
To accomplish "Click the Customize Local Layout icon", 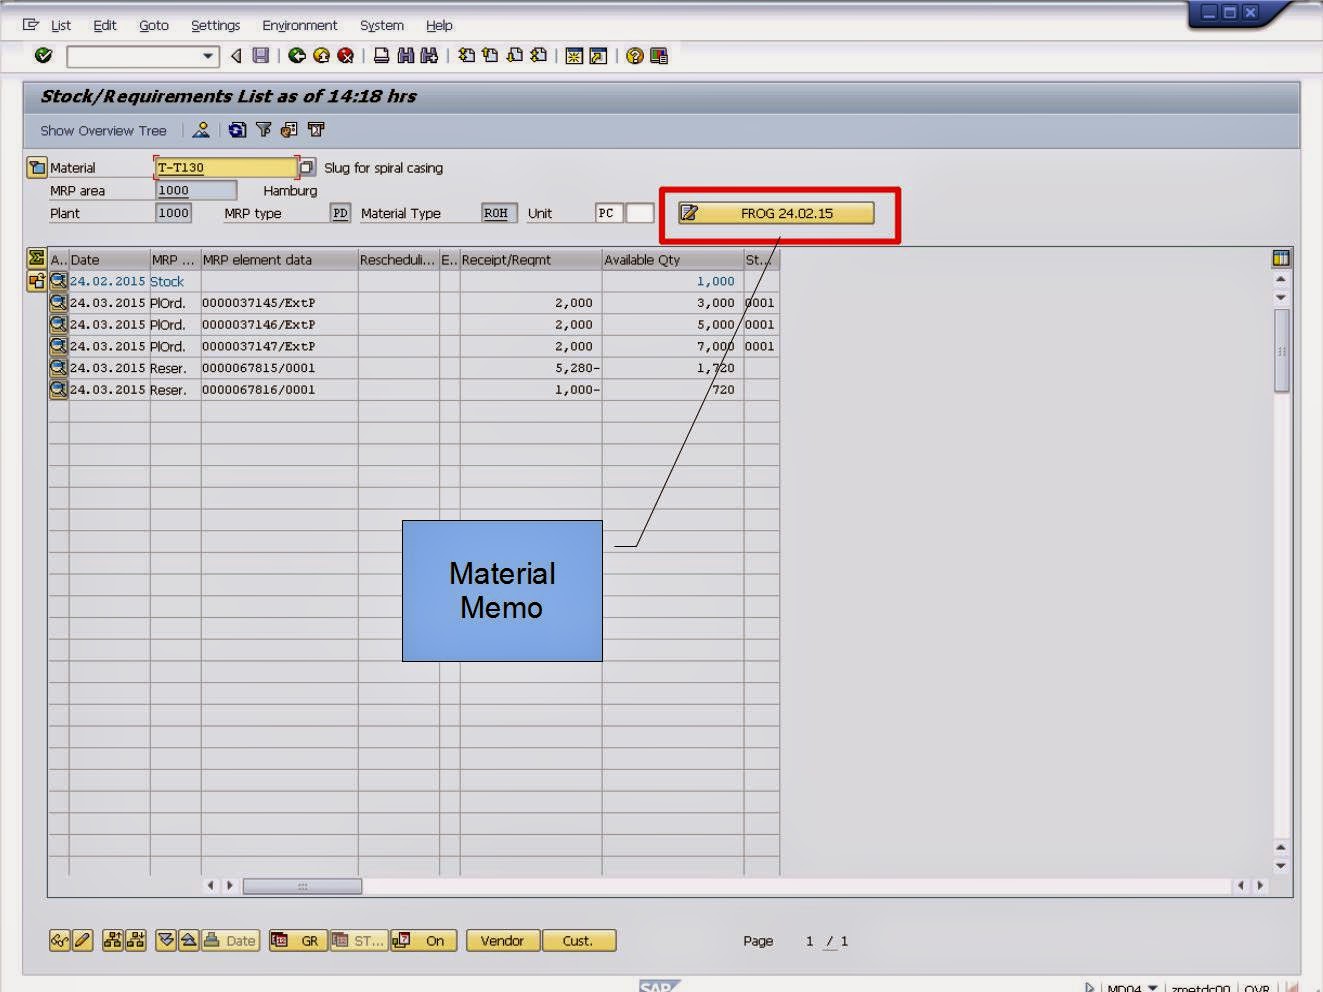I will [659, 56].
